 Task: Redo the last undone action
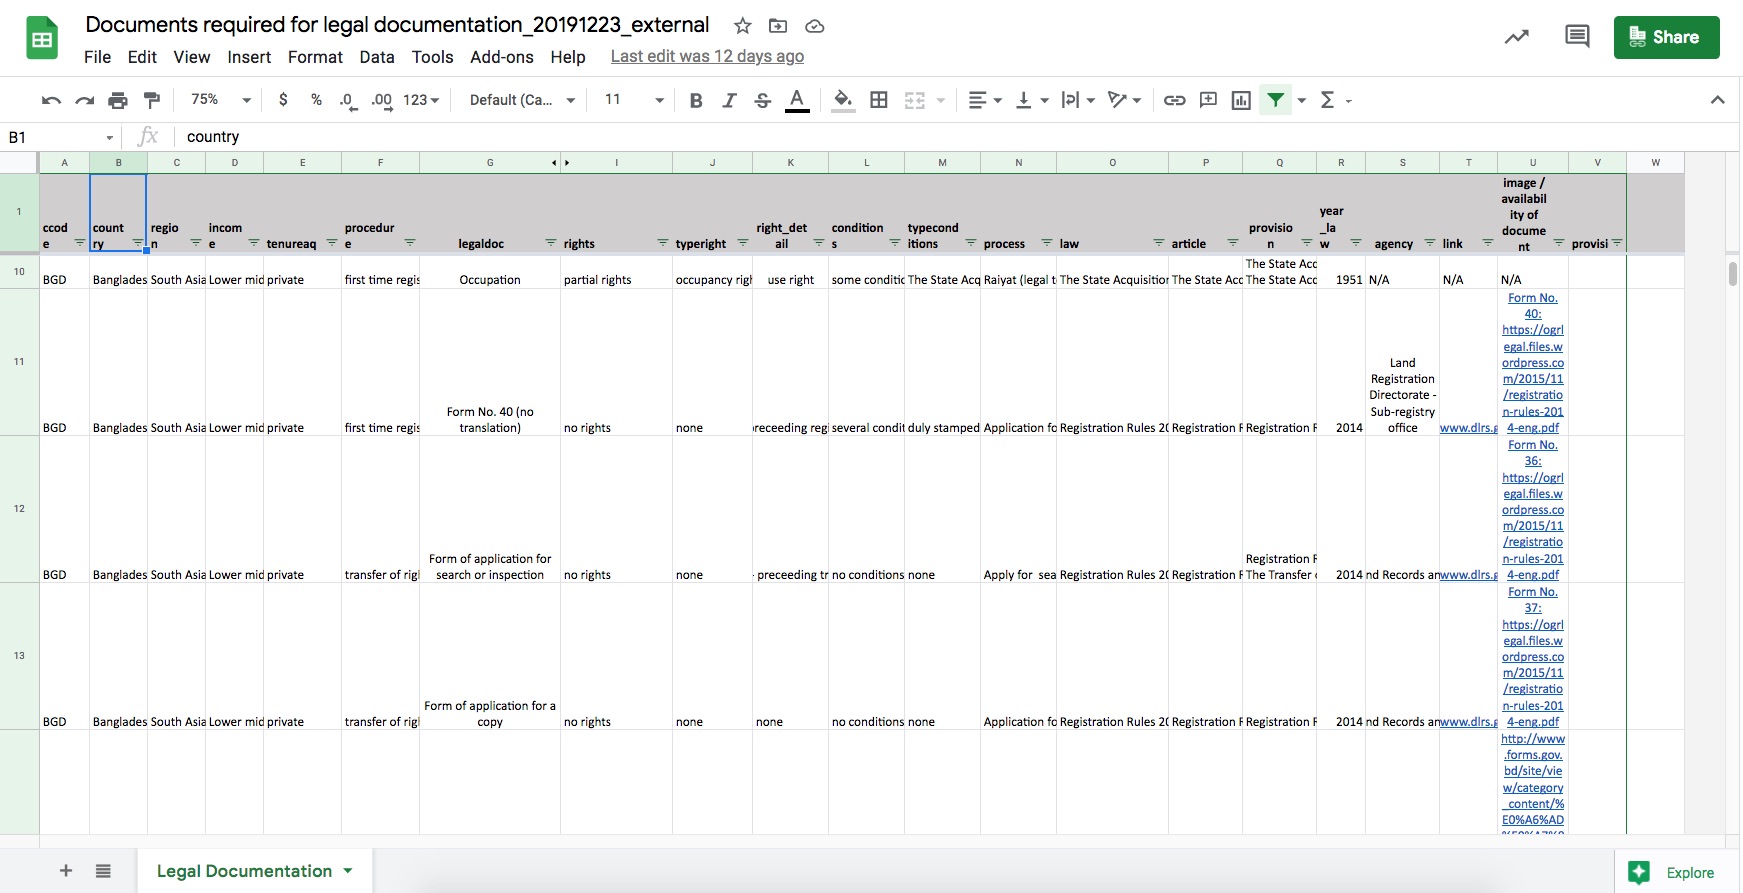pyautogui.click(x=85, y=100)
